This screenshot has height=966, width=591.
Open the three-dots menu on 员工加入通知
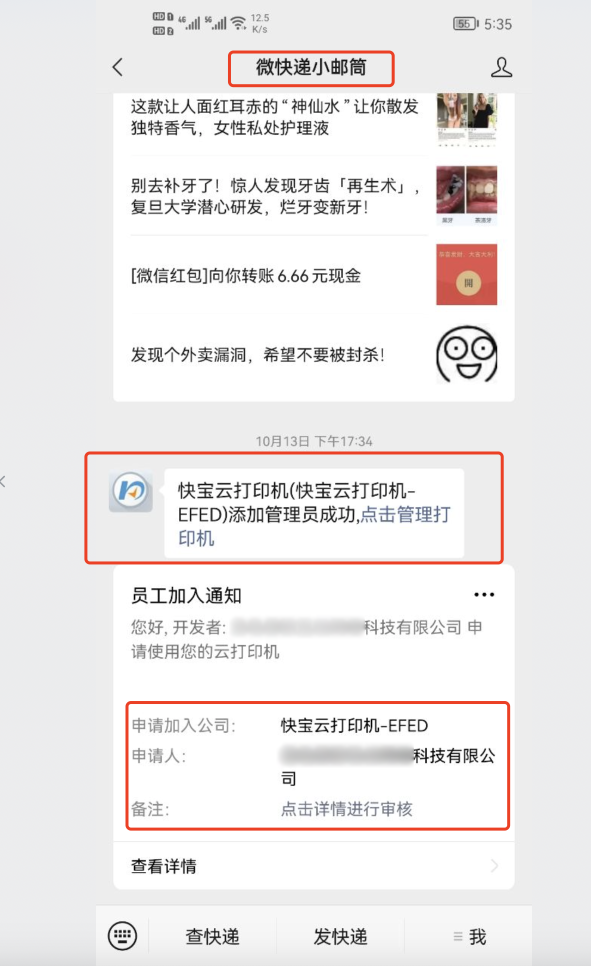[x=484, y=595]
